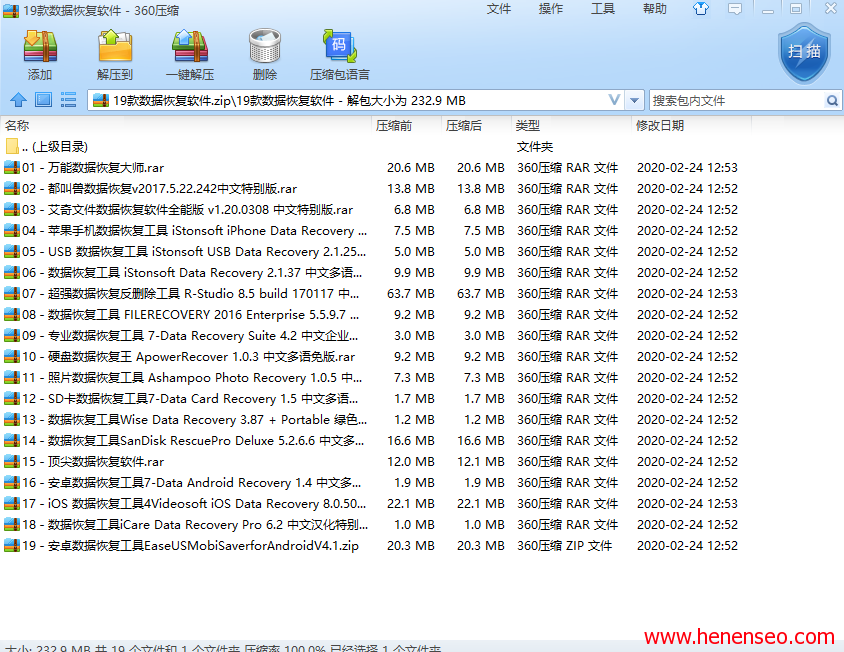Sort by the 修改日期 column header
The image size is (844, 652).
point(660,125)
